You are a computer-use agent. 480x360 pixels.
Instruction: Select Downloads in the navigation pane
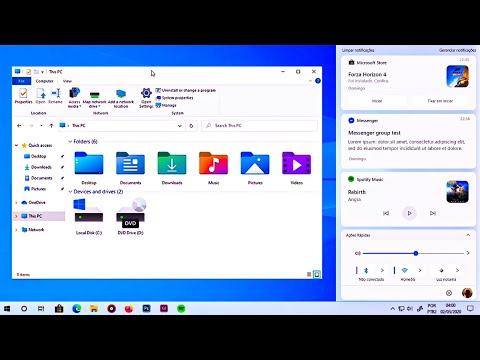[x=41, y=167]
